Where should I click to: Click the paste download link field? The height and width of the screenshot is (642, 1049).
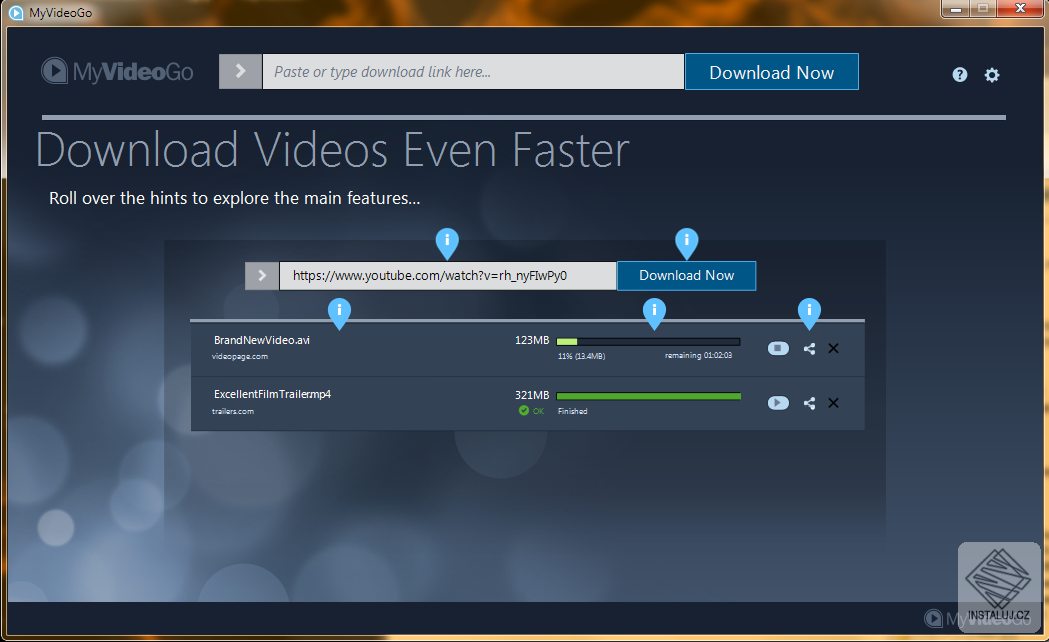(x=470, y=71)
